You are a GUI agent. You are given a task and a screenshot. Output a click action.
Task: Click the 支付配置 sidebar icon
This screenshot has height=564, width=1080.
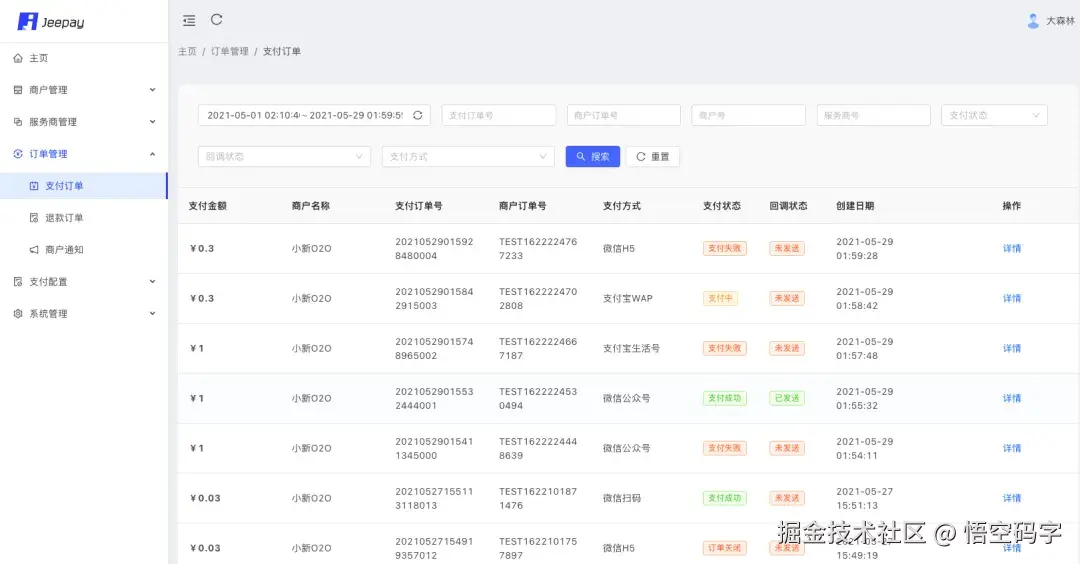coord(18,282)
